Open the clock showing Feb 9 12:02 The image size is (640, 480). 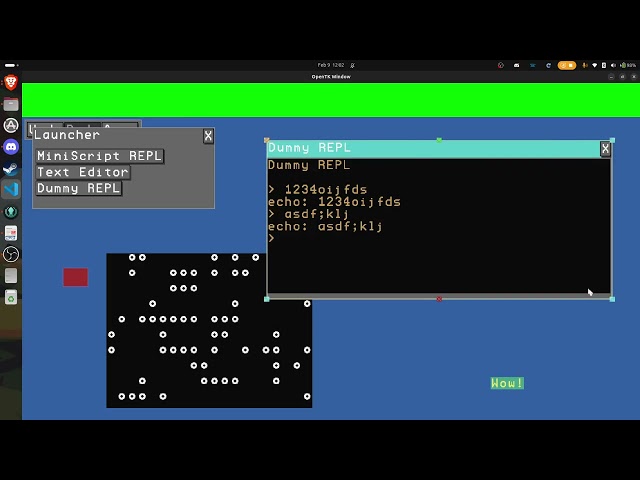pos(331,65)
